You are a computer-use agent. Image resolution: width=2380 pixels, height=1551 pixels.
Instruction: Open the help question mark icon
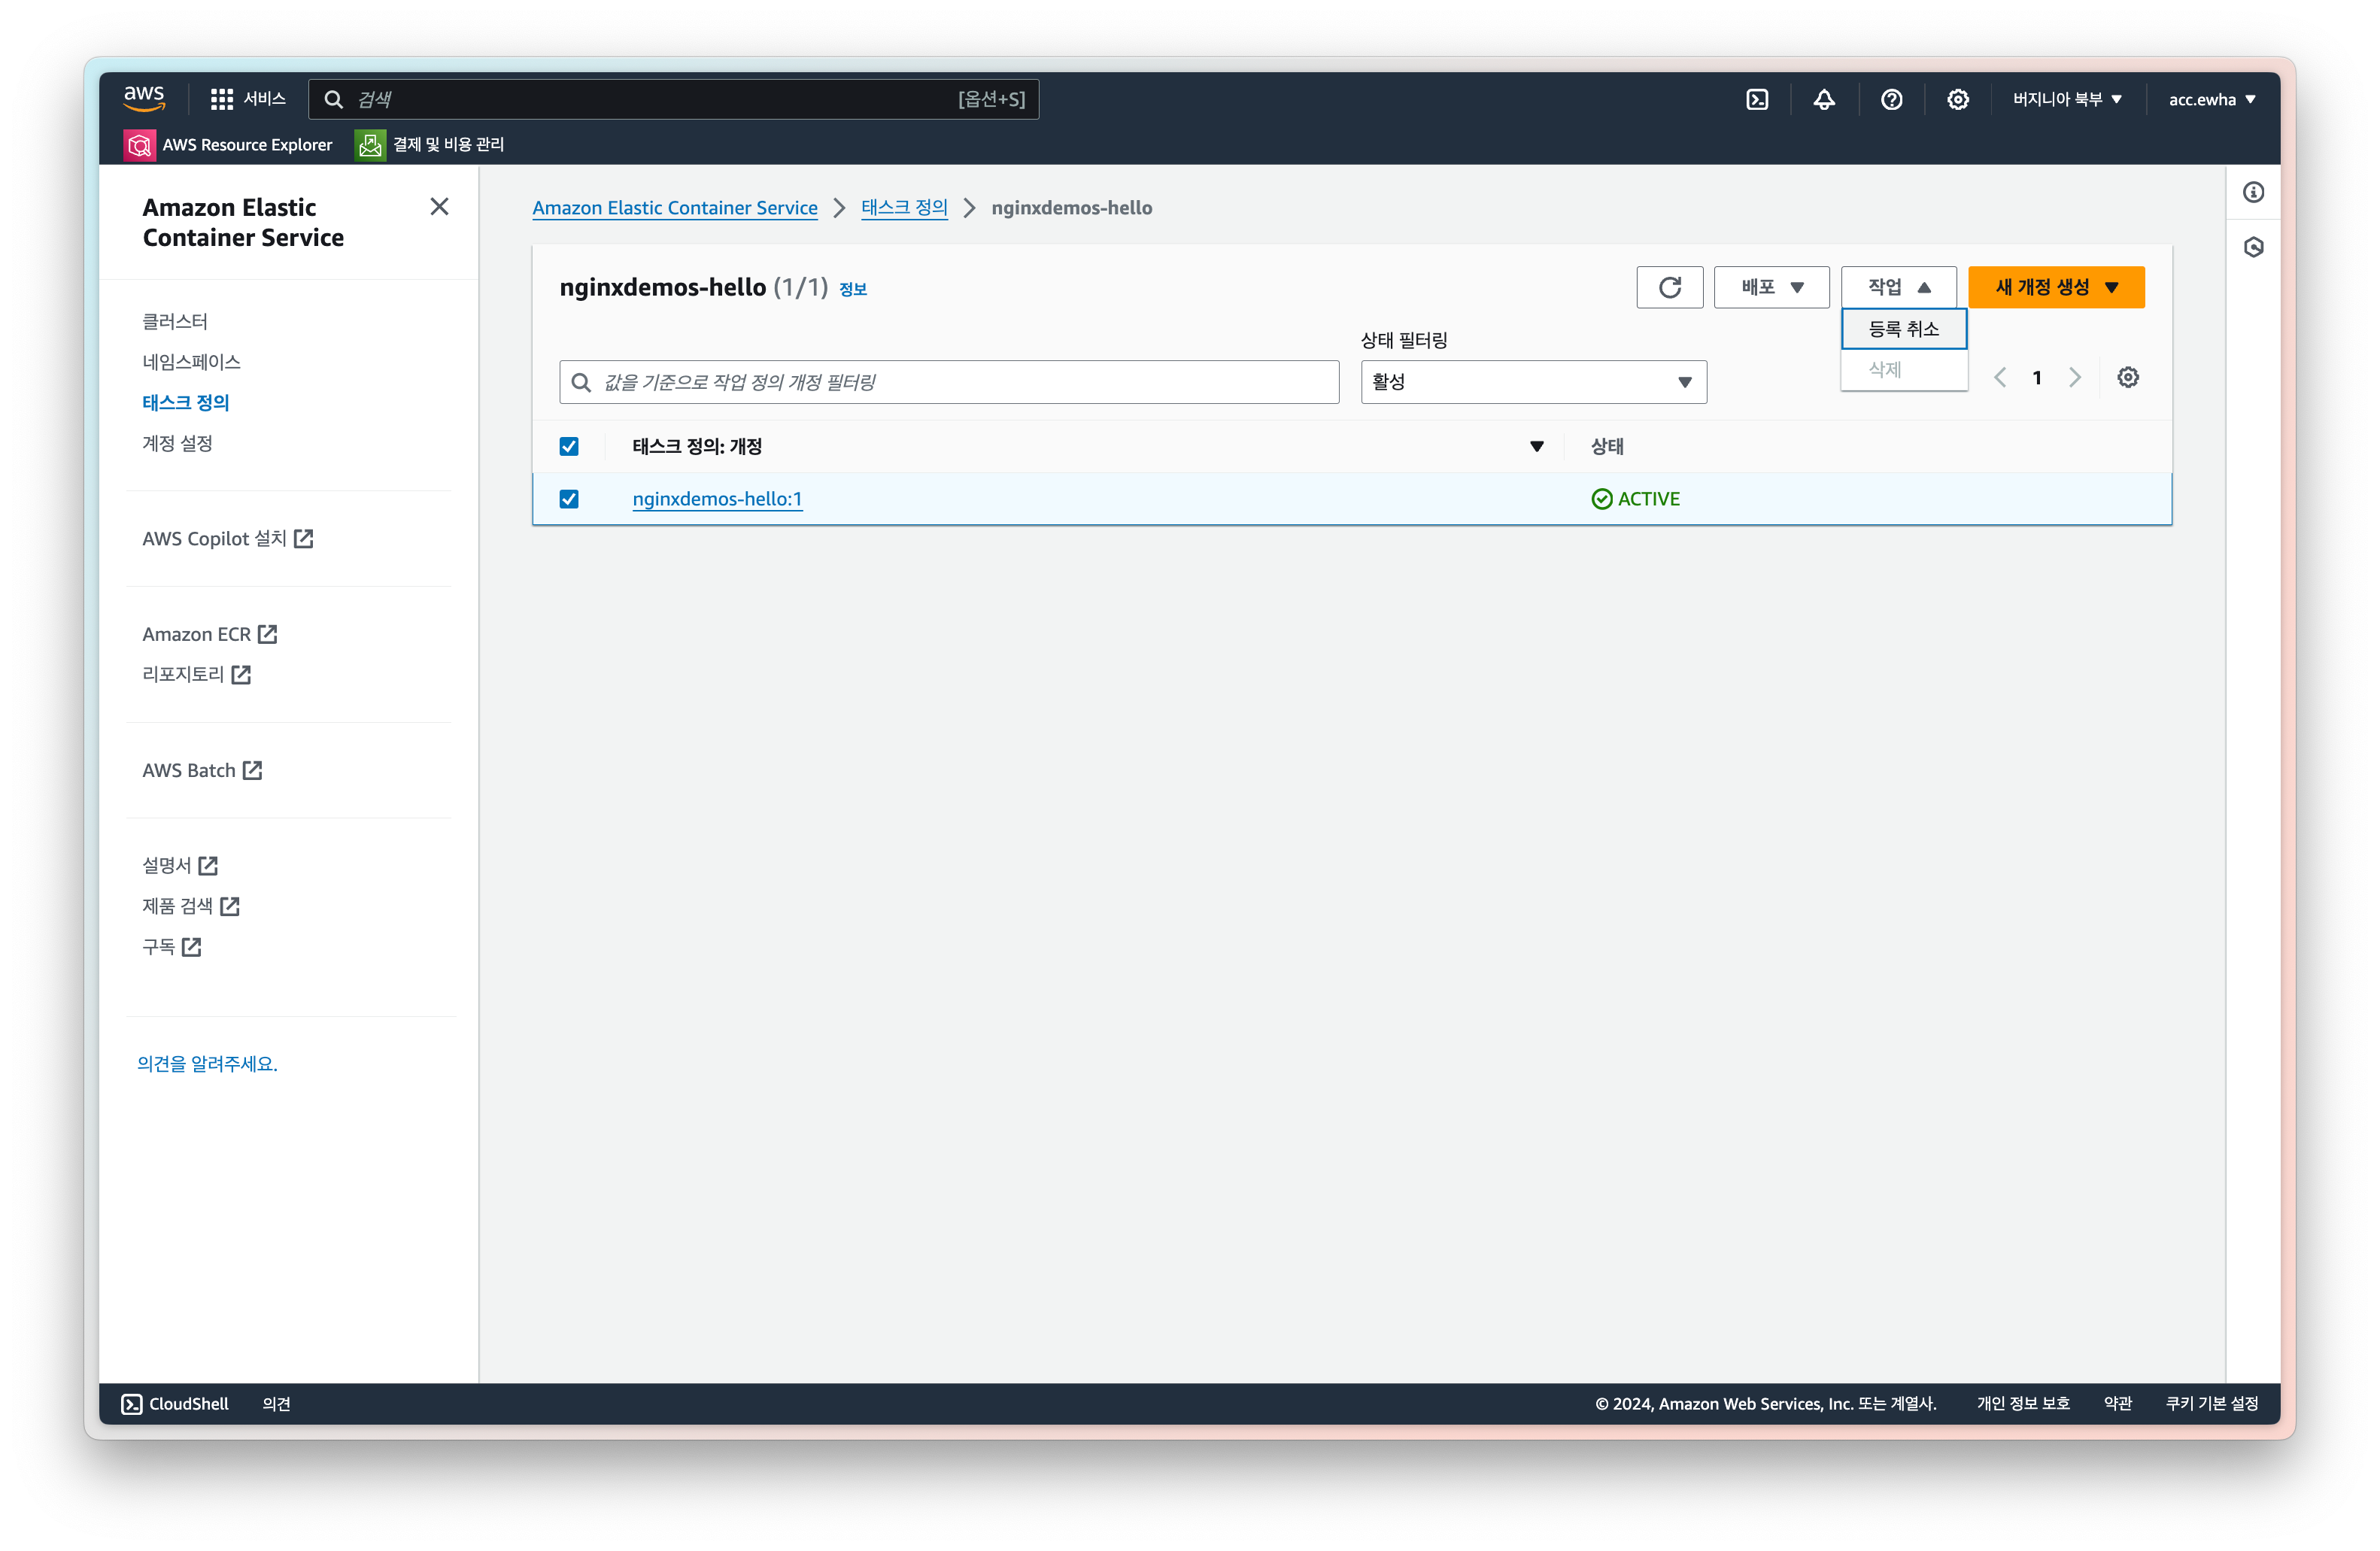tap(1891, 99)
